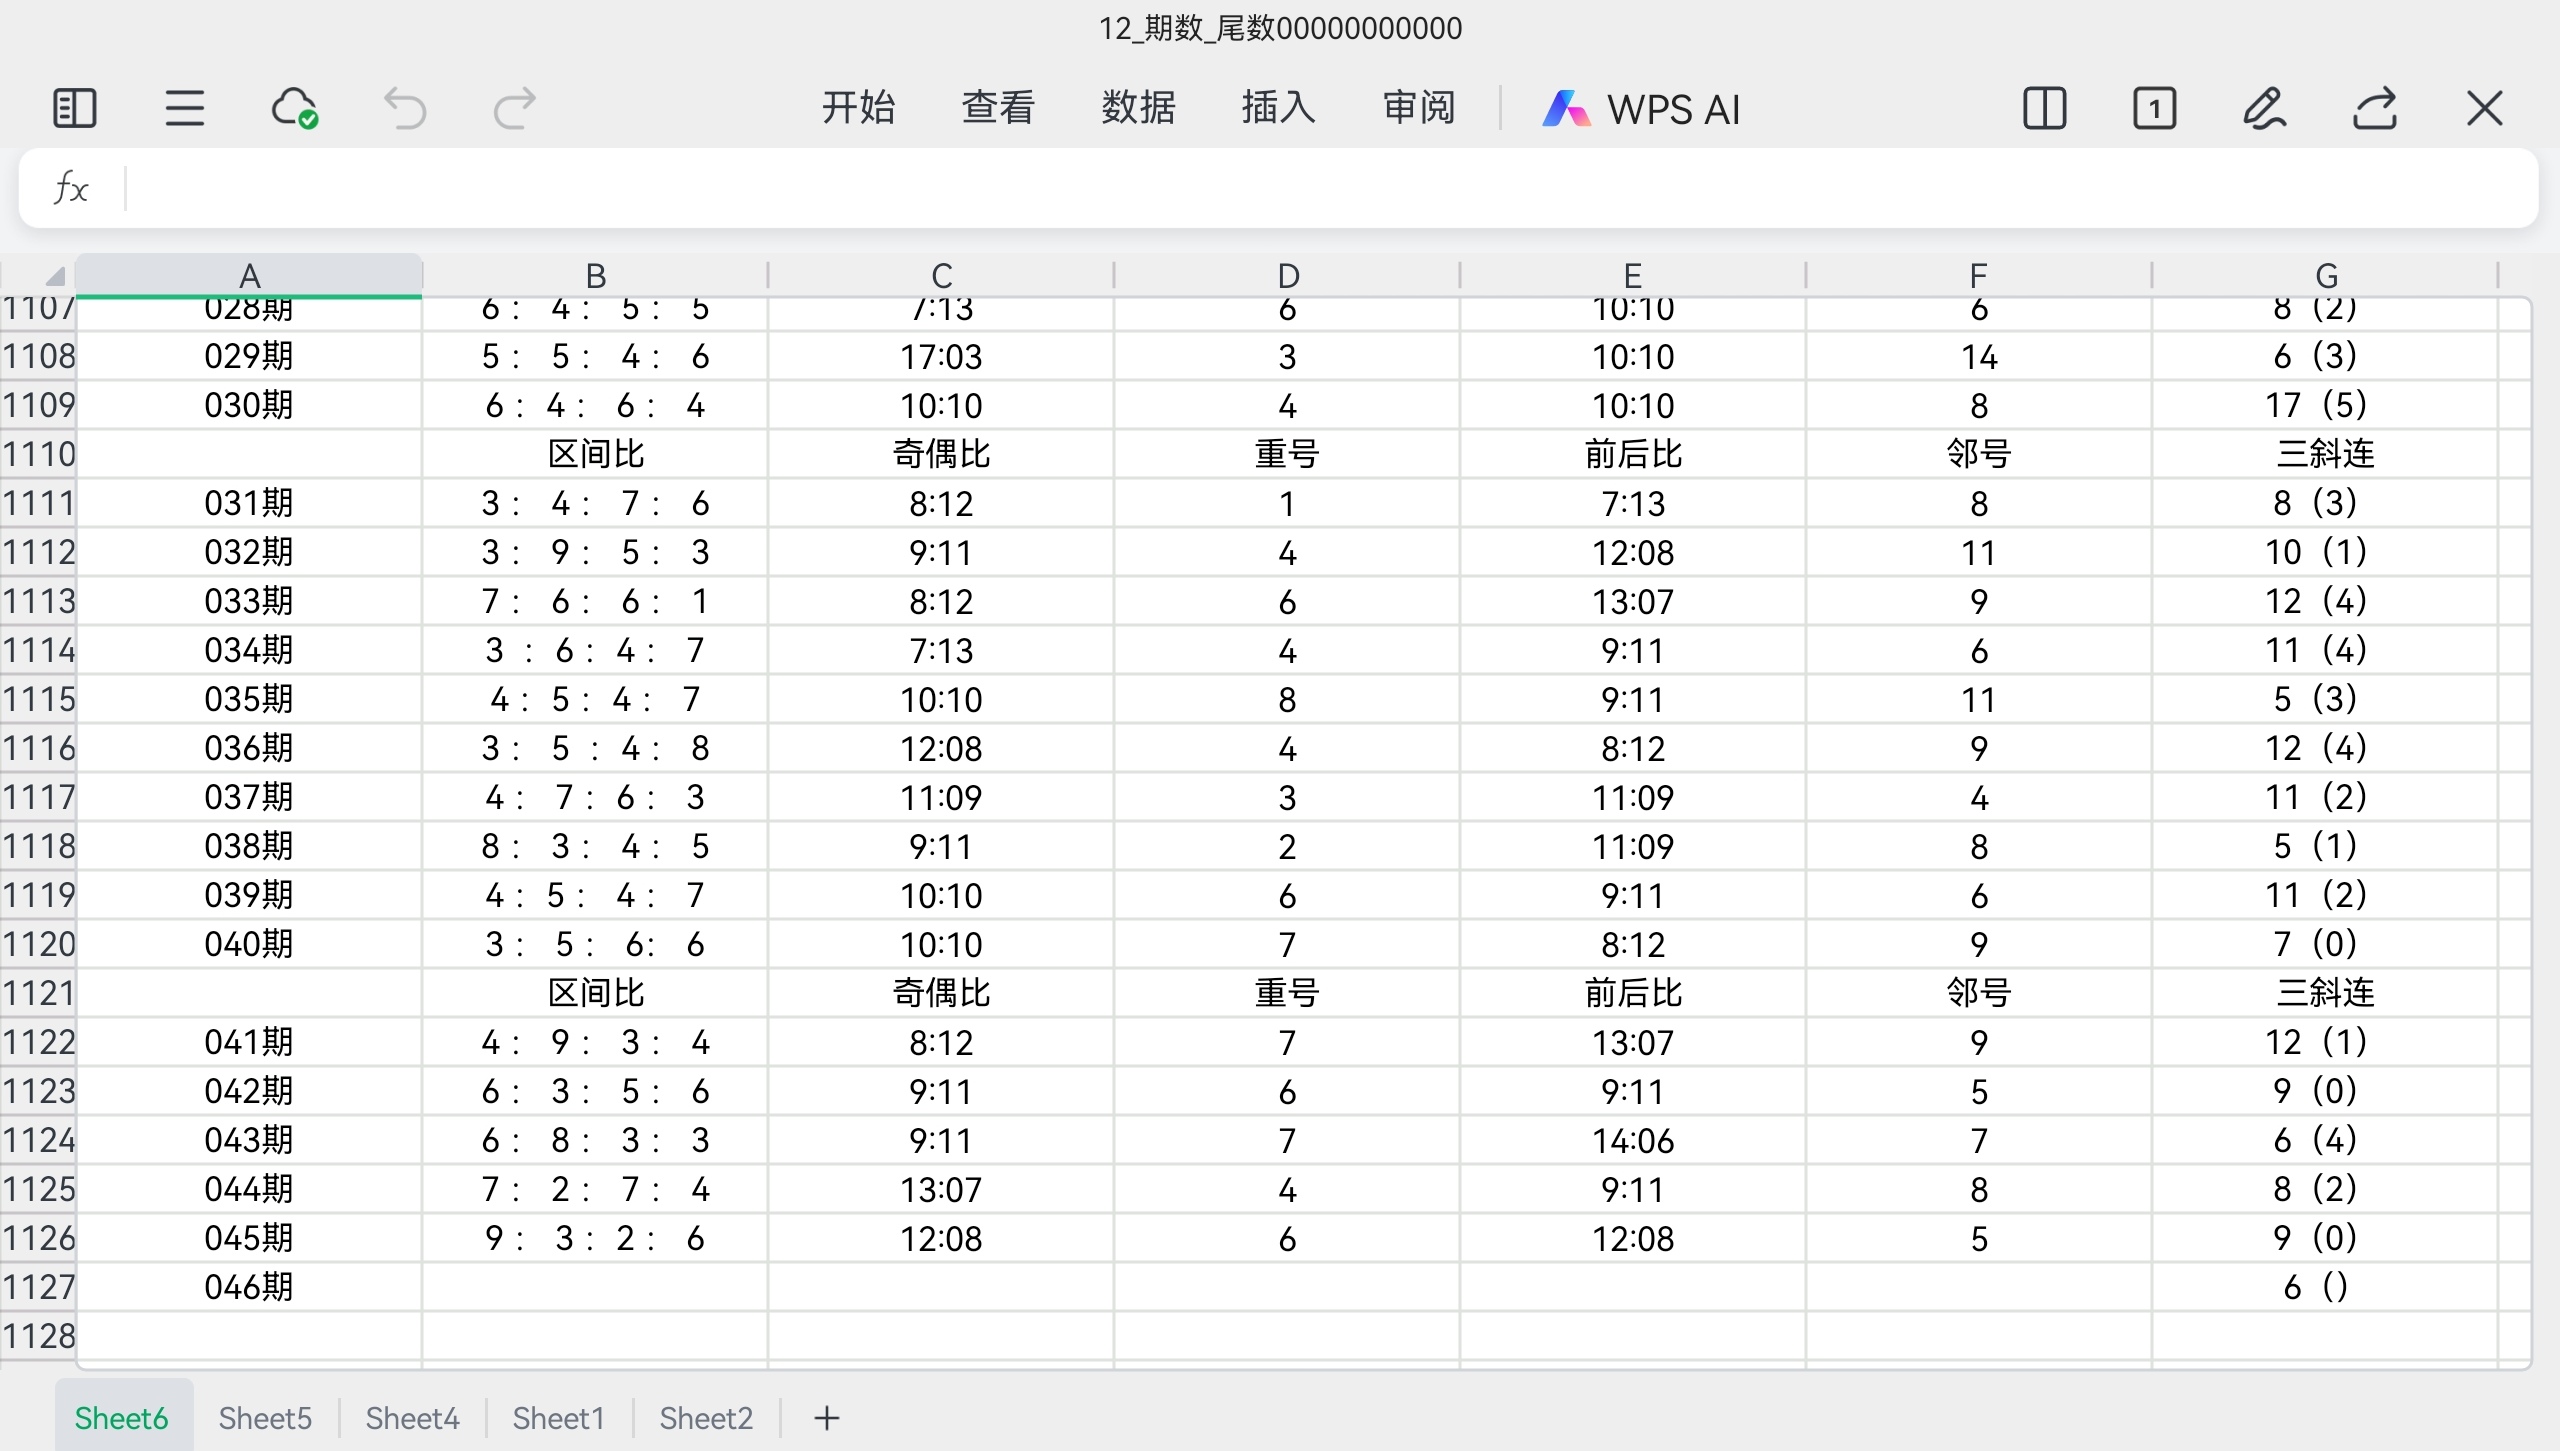Image resolution: width=2560 pixels, height=1451 pixels.
Task: Add a new sheet with plus button
Action: (x=827, y=1418)
